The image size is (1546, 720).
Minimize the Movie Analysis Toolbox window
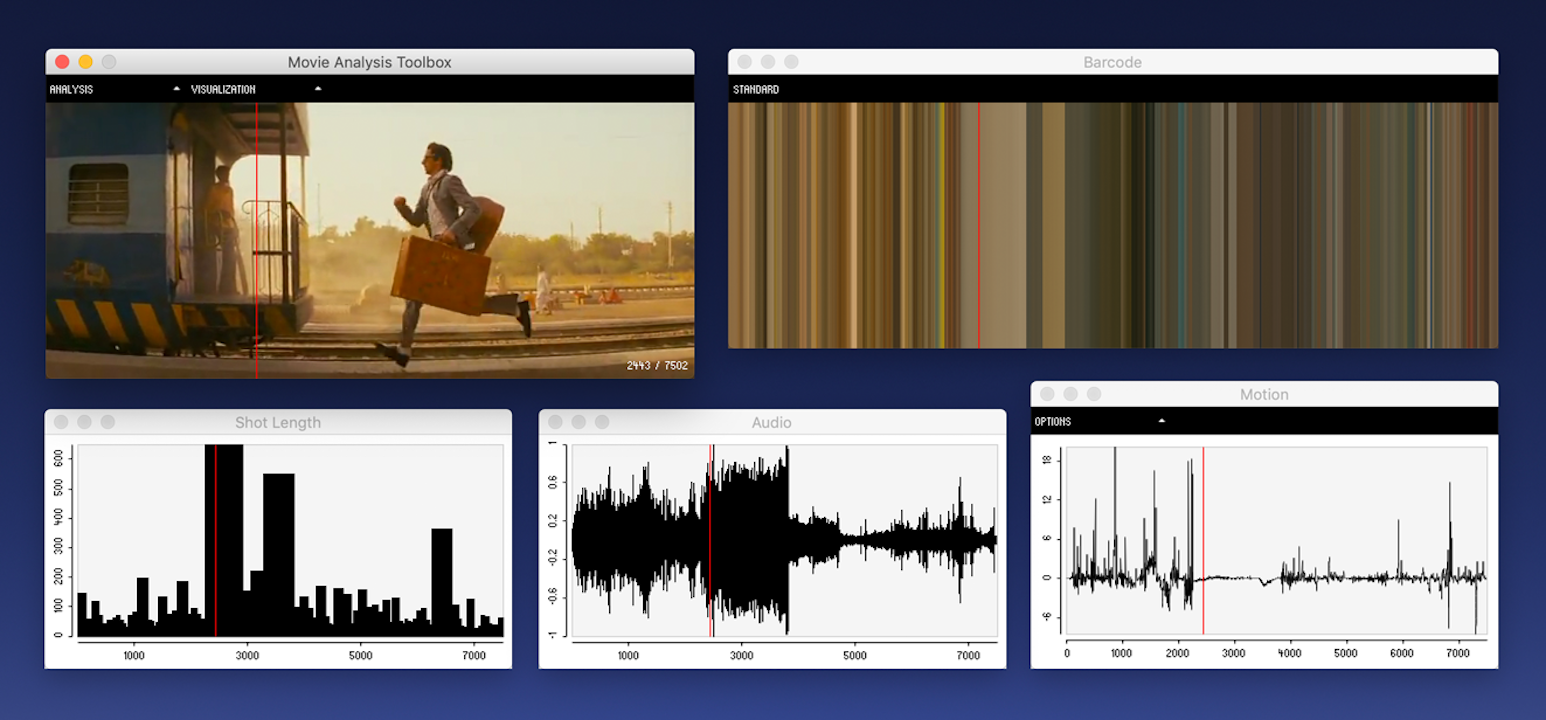pos(85,62)
